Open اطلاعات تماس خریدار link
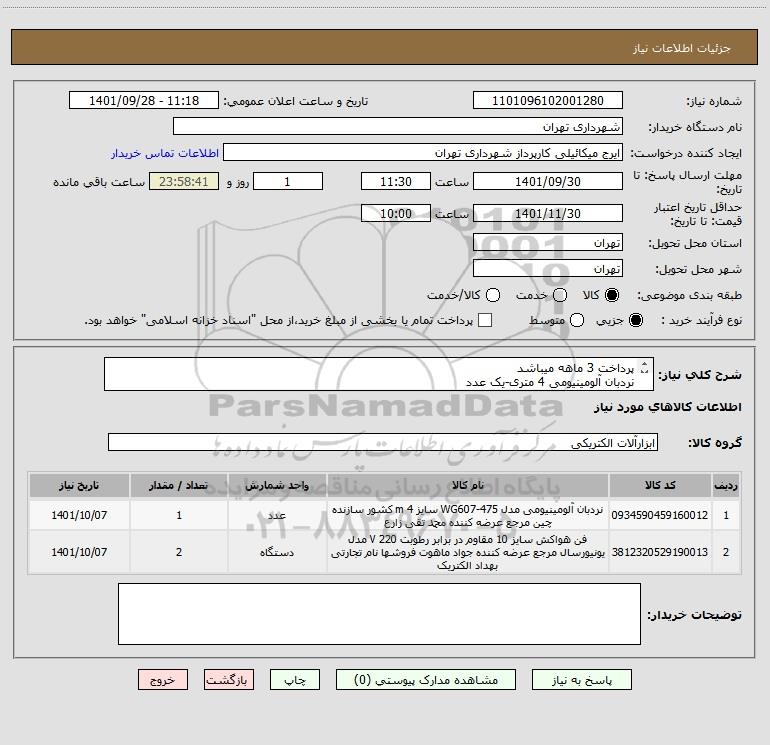This screenshot has height=745, width=770. (165, 153)
